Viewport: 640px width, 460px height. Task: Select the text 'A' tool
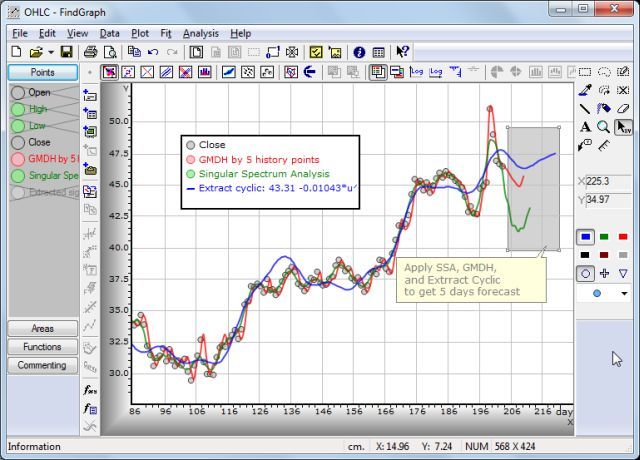pyautogui.click(x=585, y=127)
